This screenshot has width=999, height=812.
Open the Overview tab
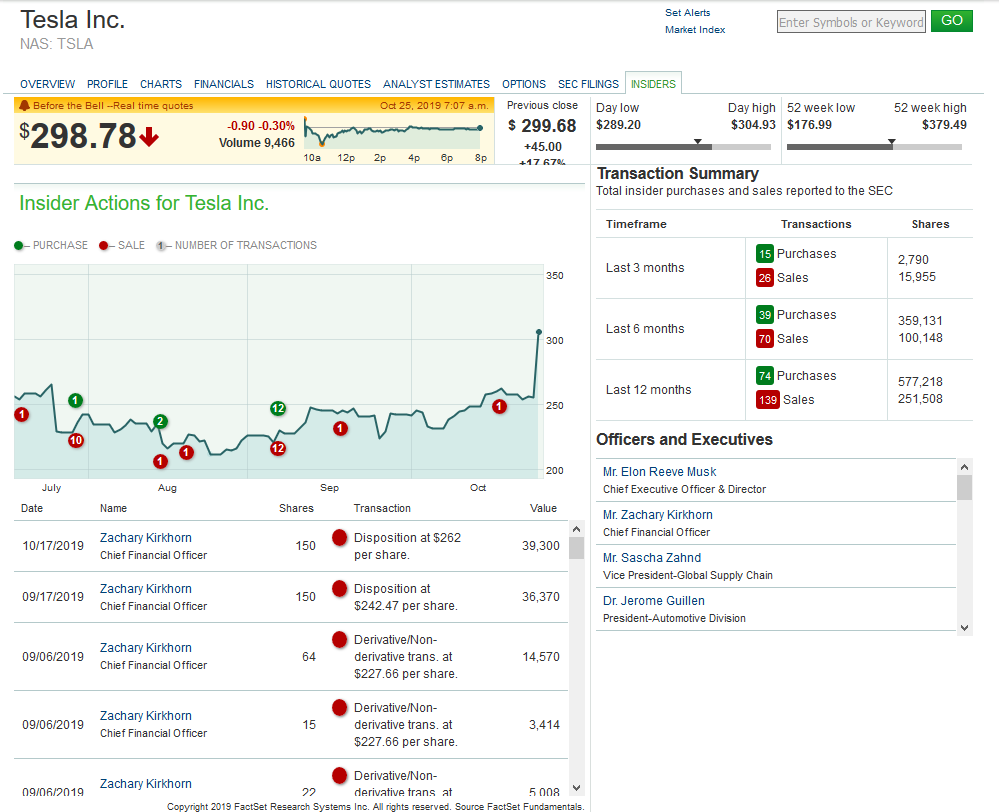[x=47, y=84]
